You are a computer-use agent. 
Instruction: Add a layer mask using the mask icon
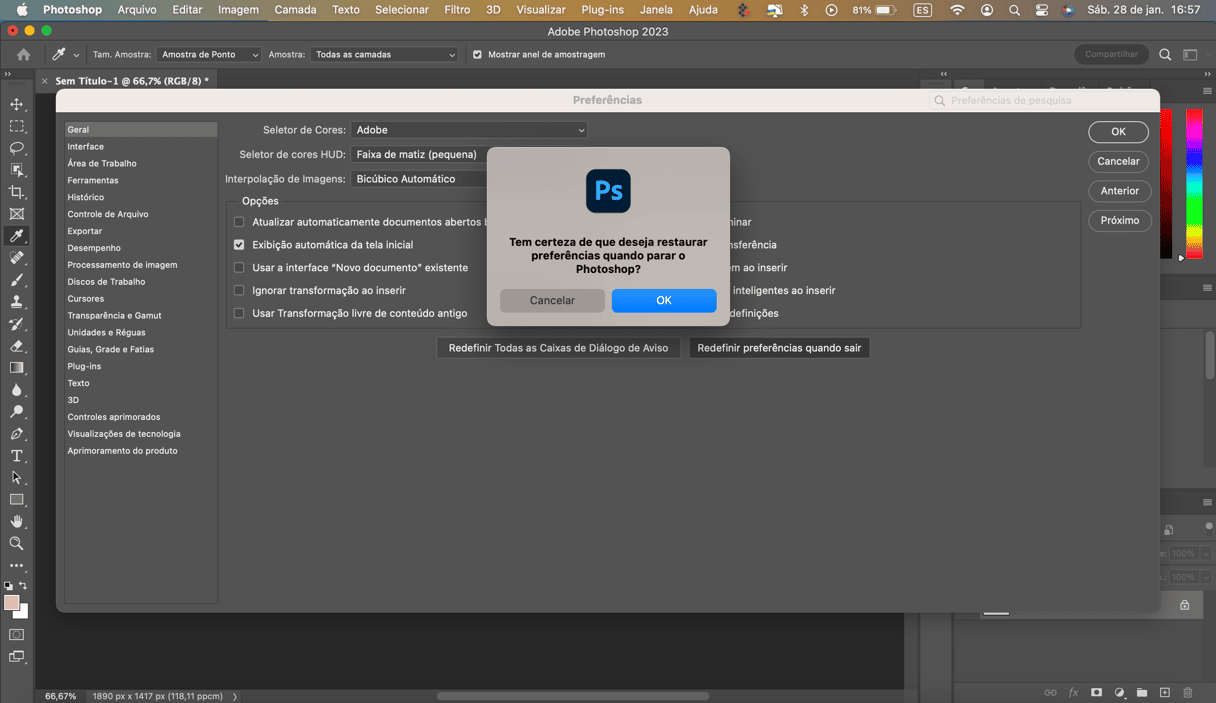pos(1096,693)
